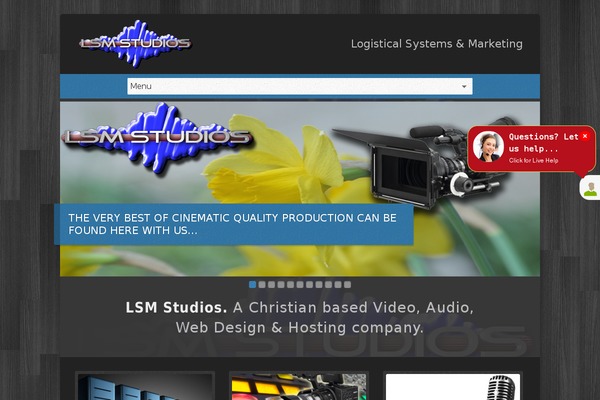Select the fourth slider pagination dot

[x=281, y=284]
